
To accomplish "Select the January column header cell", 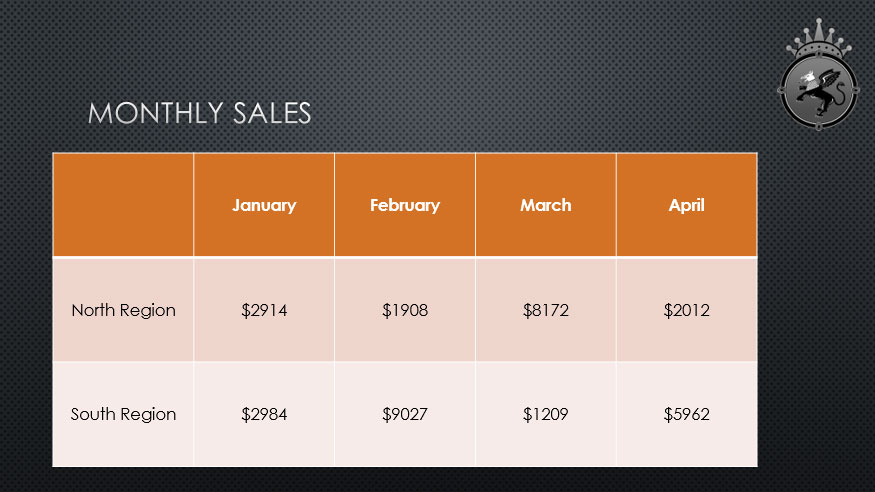I will click(264, 205).
